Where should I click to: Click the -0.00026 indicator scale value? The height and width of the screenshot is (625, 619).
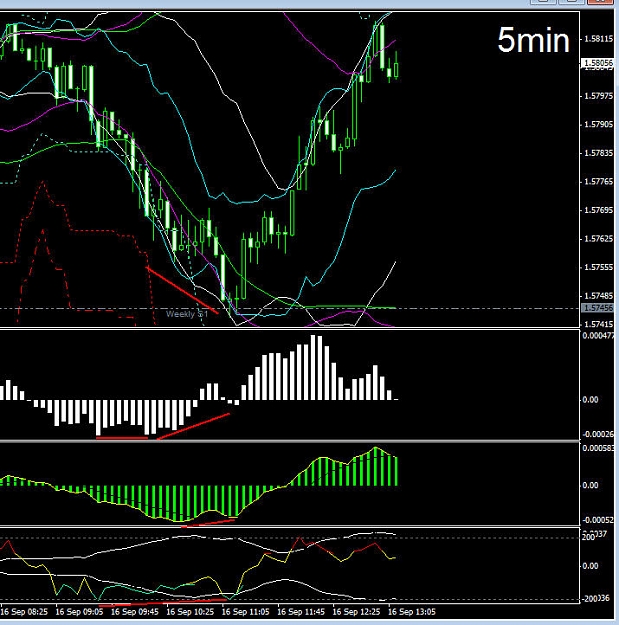click(598, 434)
